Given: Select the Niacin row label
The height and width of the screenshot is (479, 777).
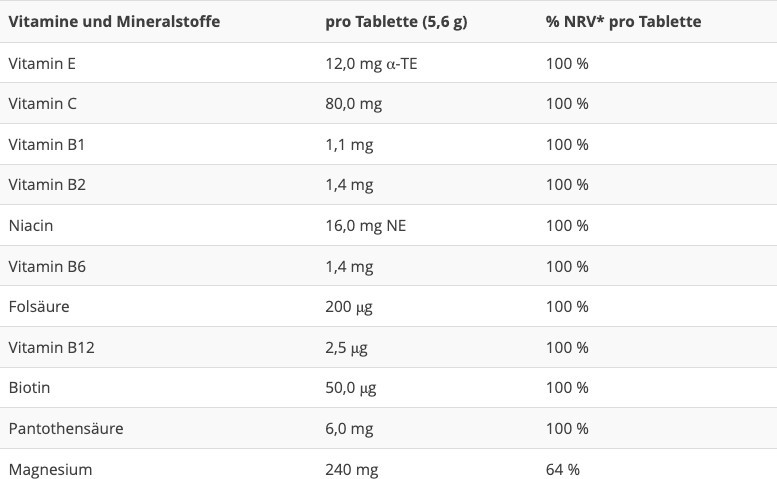Looking at the screenshot, I should pos(30,225).
